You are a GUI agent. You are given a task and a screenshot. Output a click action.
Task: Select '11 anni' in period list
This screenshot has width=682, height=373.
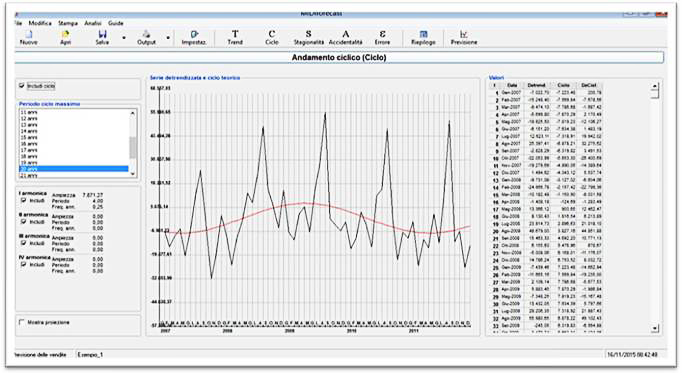[74, 112]
